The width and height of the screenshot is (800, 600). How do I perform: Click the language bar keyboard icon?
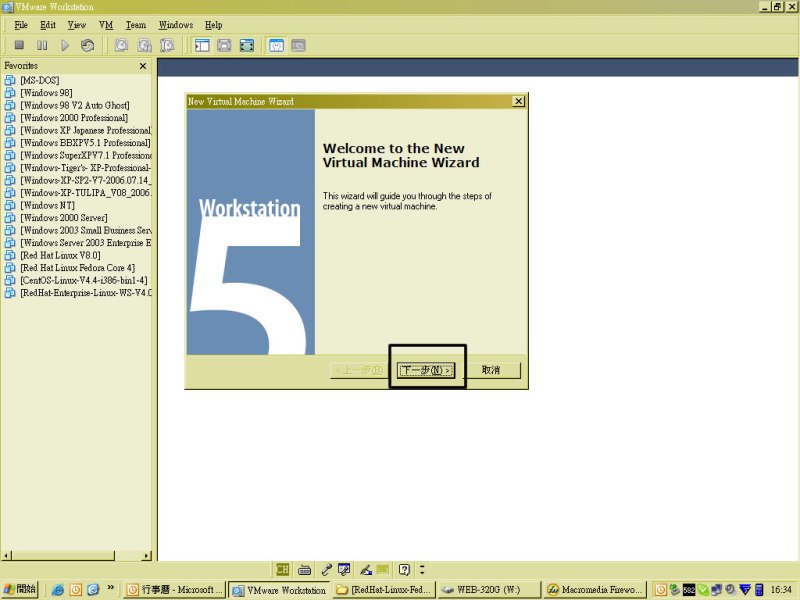point(305,569)
